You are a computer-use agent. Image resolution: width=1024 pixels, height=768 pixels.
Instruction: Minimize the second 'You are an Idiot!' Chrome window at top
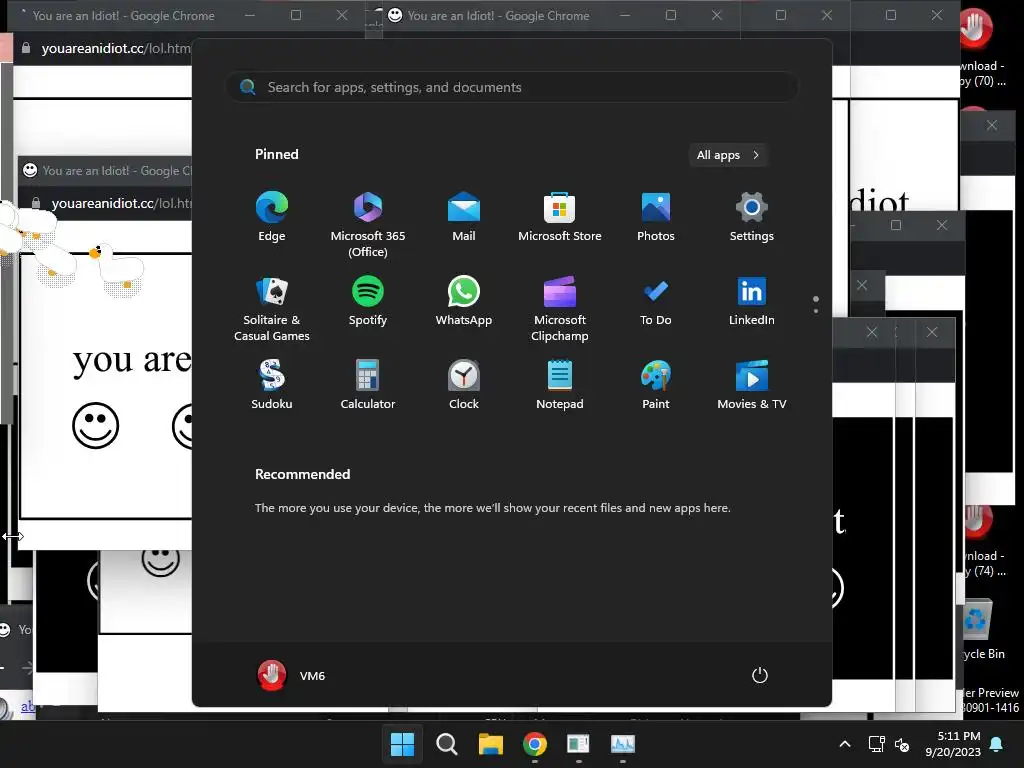[625, 15]
